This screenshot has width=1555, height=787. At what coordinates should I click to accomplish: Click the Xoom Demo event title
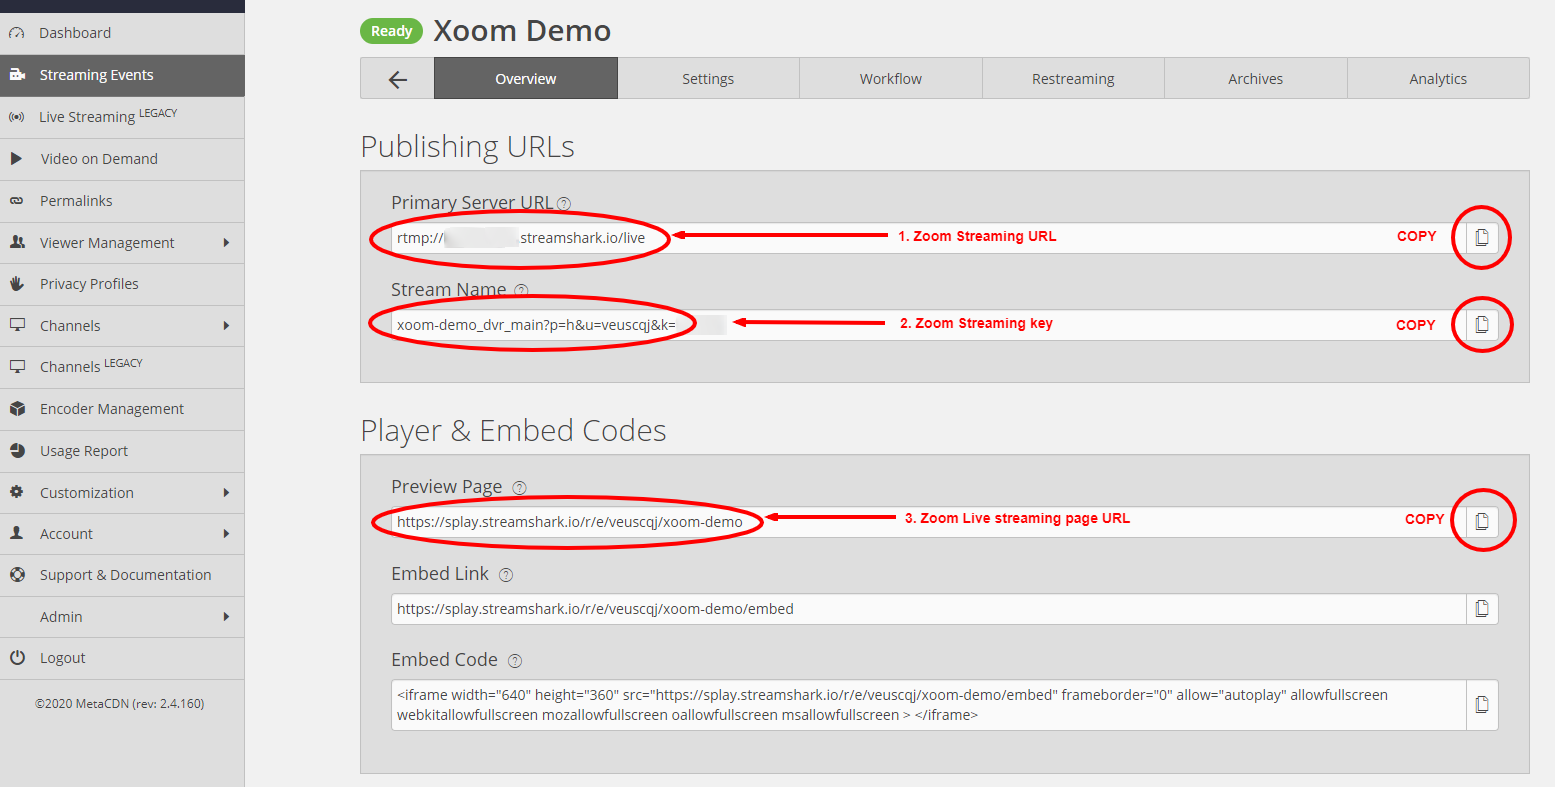[x=522, y=31]
